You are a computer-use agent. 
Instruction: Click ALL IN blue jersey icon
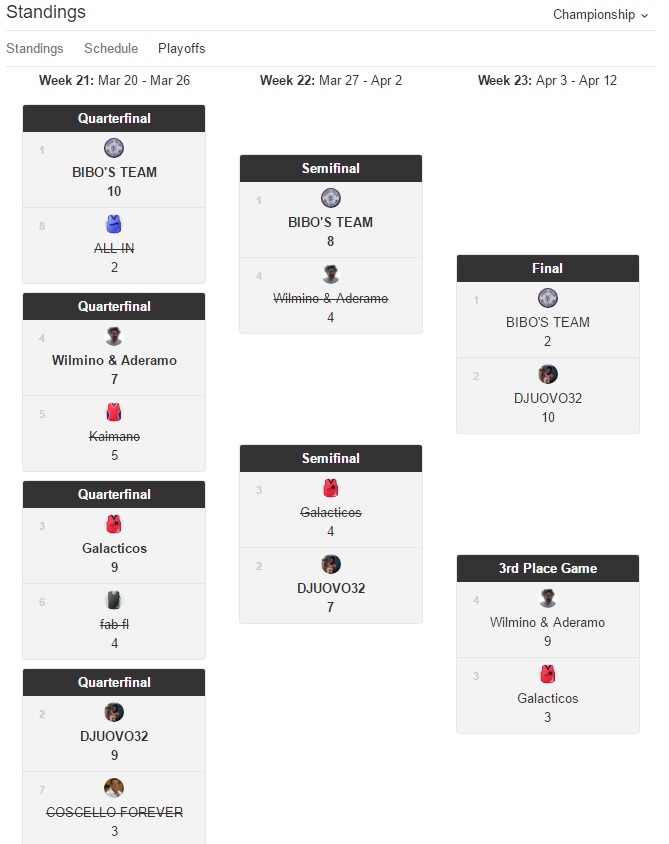pos(114,224)
